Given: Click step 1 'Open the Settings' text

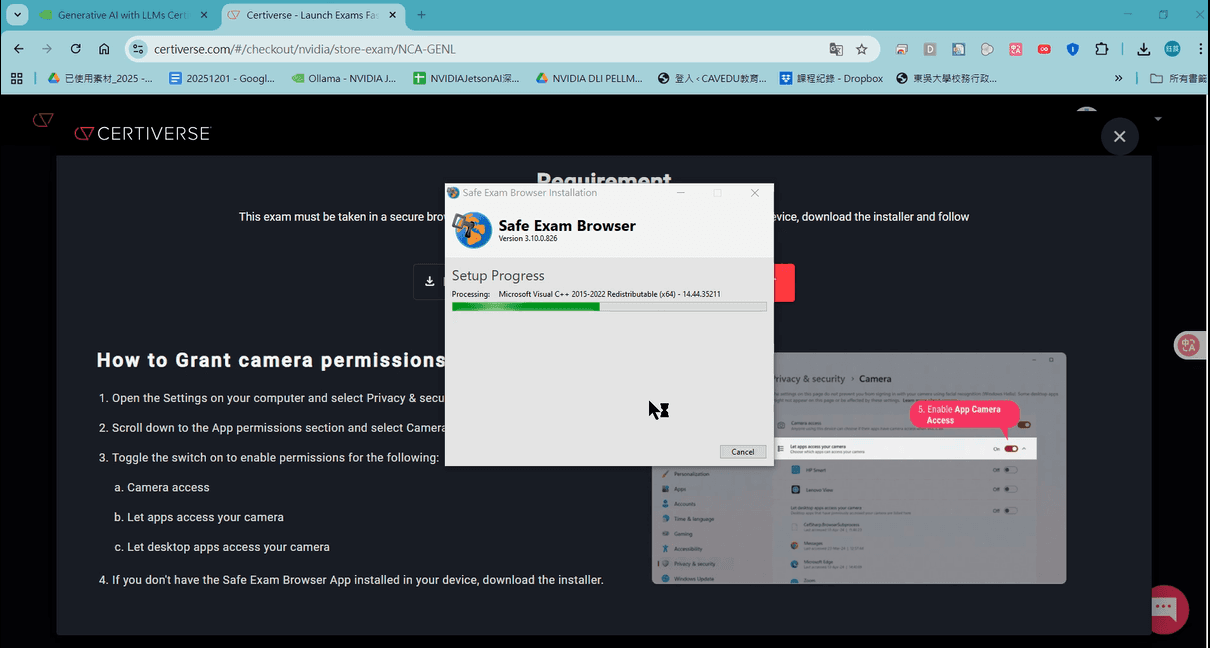Looking at the screenshot, I should [271, 397].
